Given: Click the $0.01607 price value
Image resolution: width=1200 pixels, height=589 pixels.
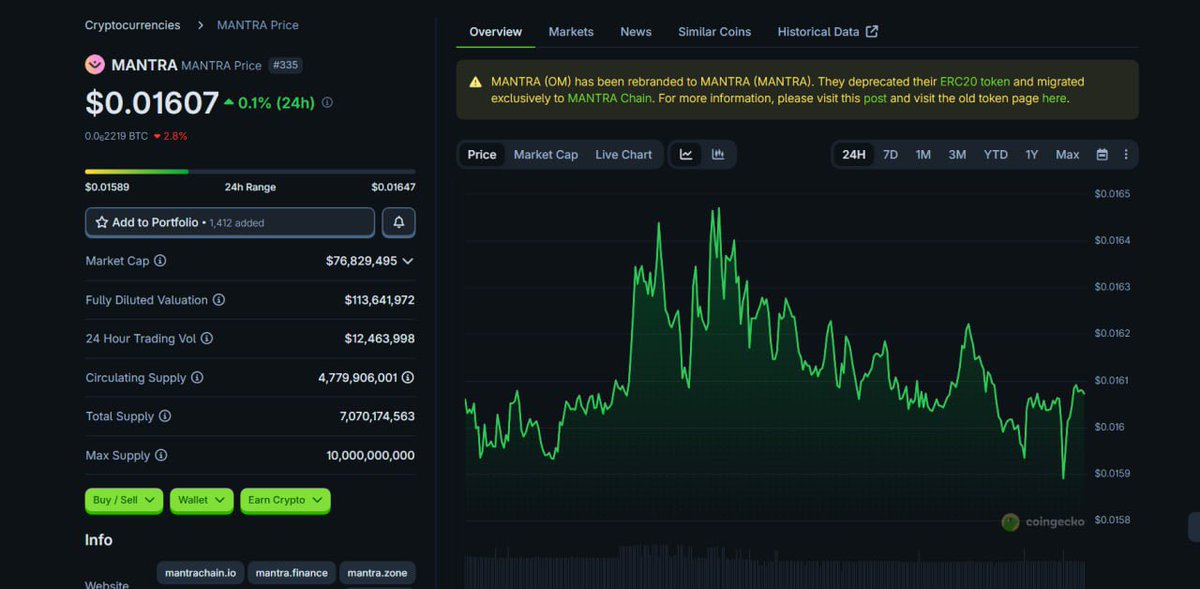Looking at the screenshot, I should click(x=152, y=103).
